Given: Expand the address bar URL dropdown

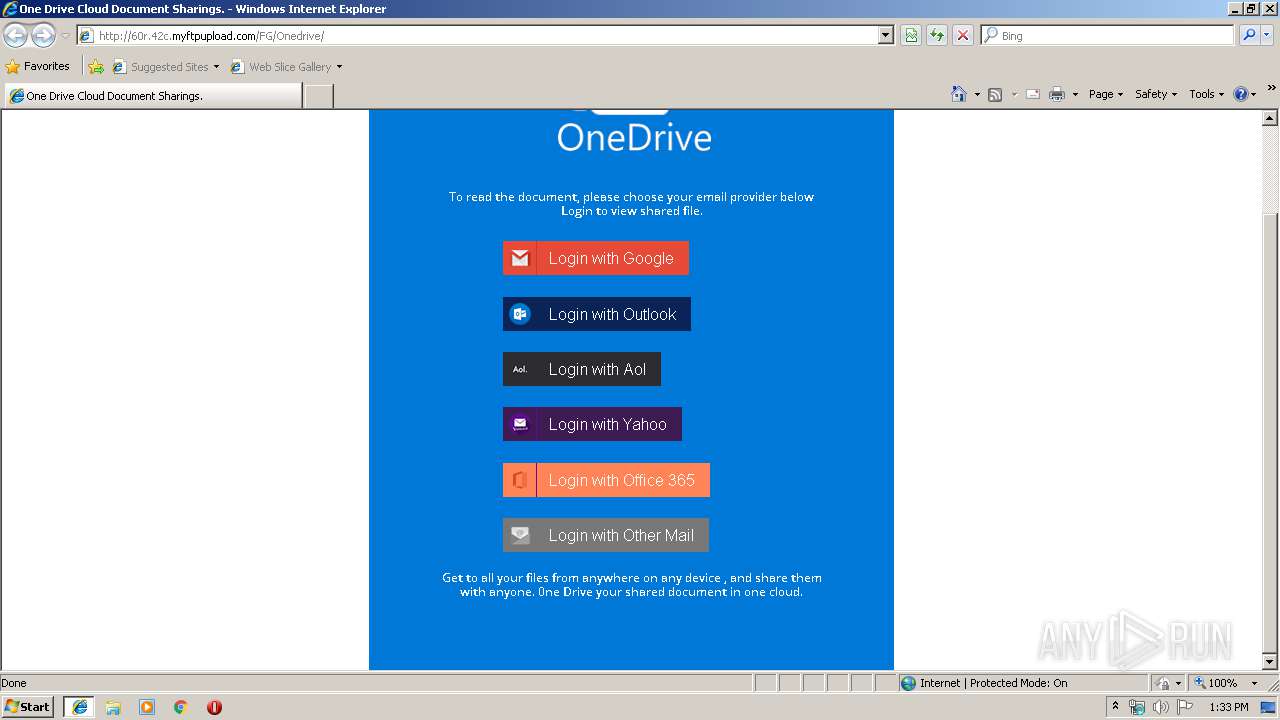Looking at the screenshot, I should pos(885,36).
